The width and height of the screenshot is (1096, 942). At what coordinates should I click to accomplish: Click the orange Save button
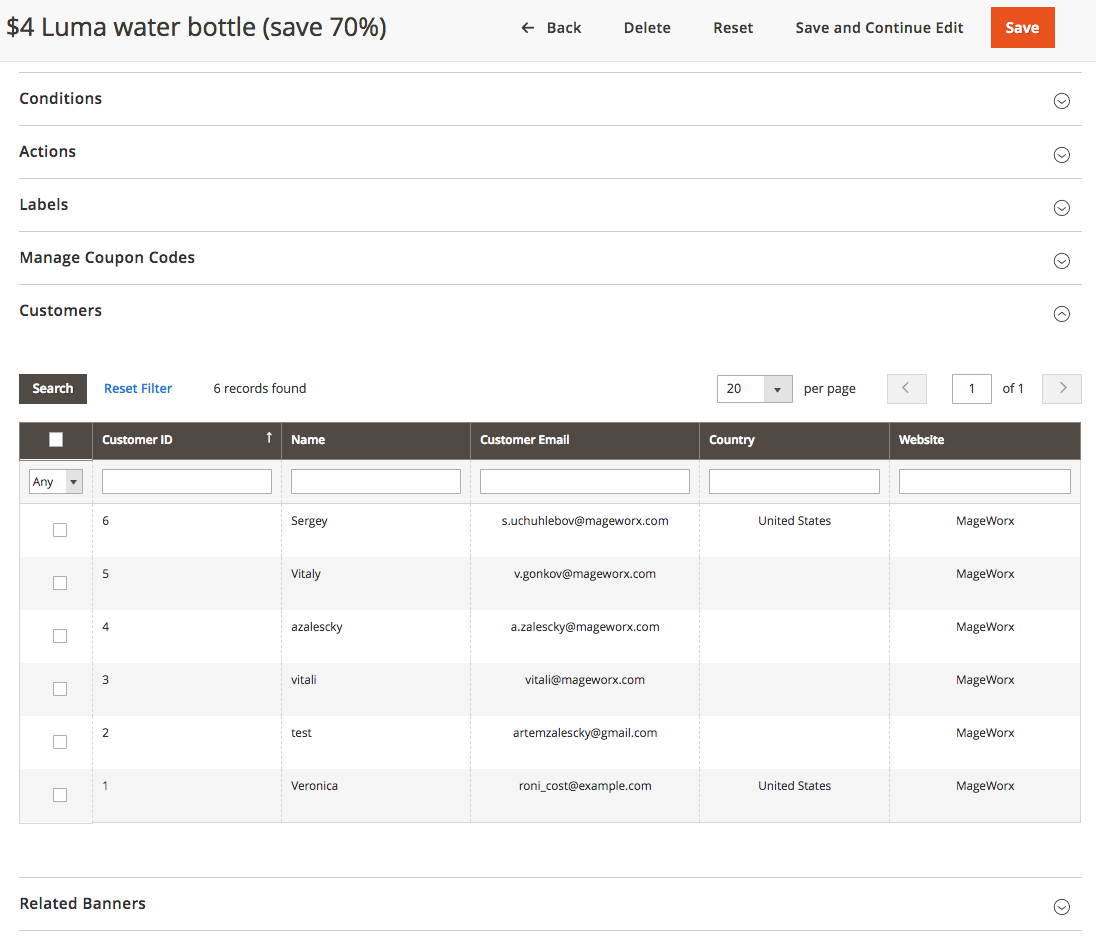(1022, 28)
